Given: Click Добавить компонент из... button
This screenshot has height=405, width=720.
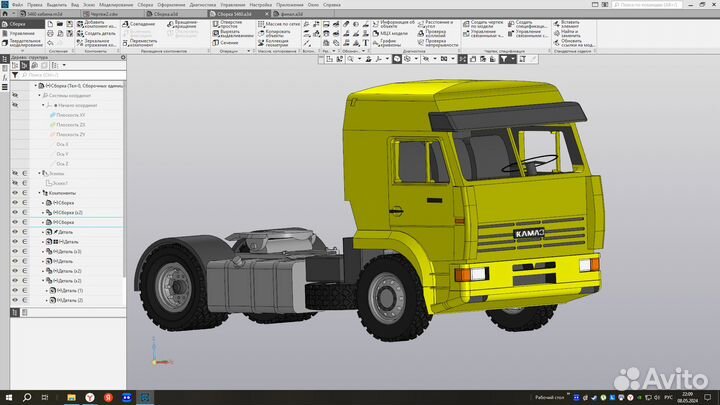Looking at the screenshot, I should coord(97,24).
